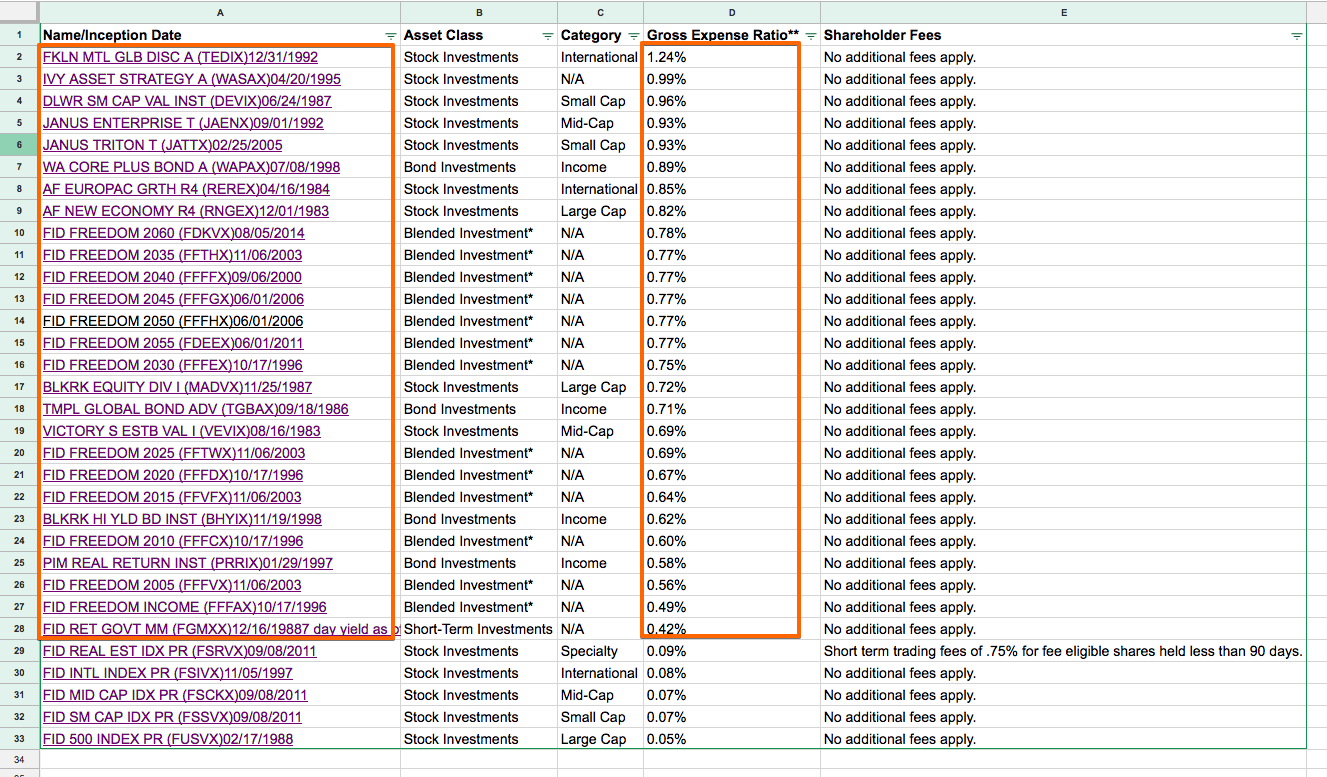The height and width of the screenshot is (777, 1327).
Task: Open FID FREEDOM 2030 (FFFEX) link
Action: pyautogui.click(x=173, y=365)
